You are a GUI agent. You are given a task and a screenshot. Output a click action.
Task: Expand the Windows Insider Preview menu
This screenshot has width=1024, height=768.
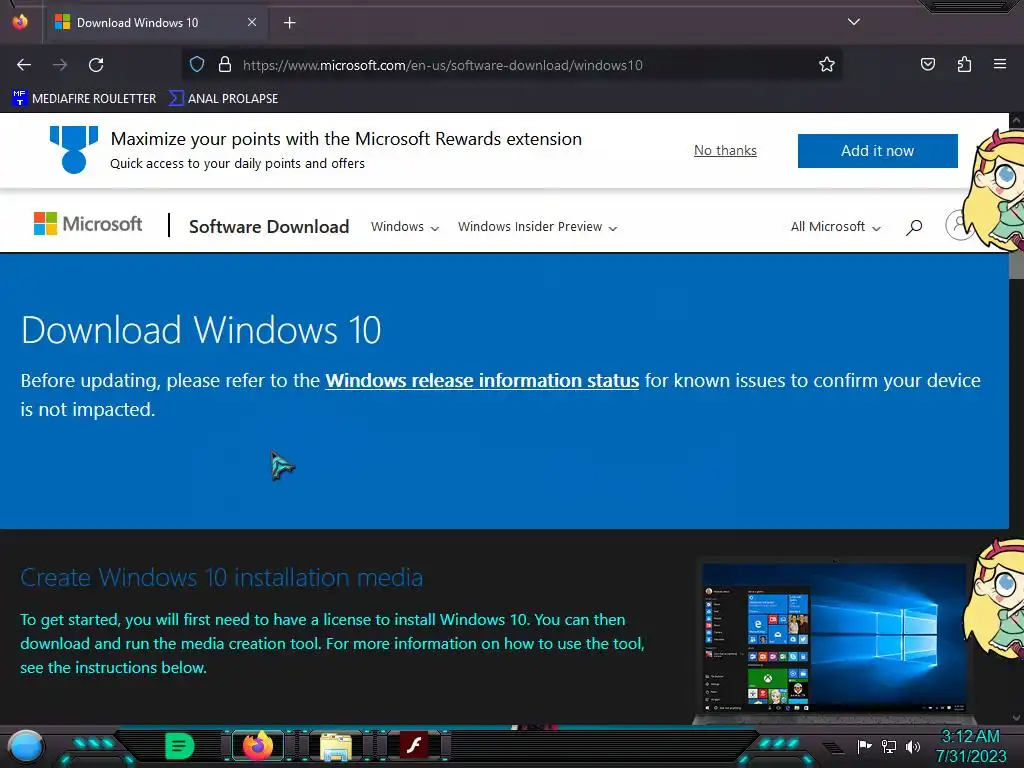(x=537, y=227)
